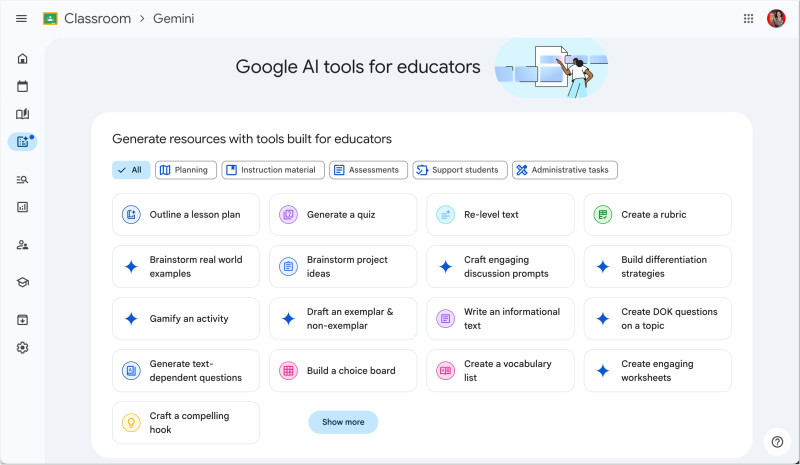Click the Brainstorm project ideas icon
The height and width of the screenshot is (465, 800).
tap(288, 266)
